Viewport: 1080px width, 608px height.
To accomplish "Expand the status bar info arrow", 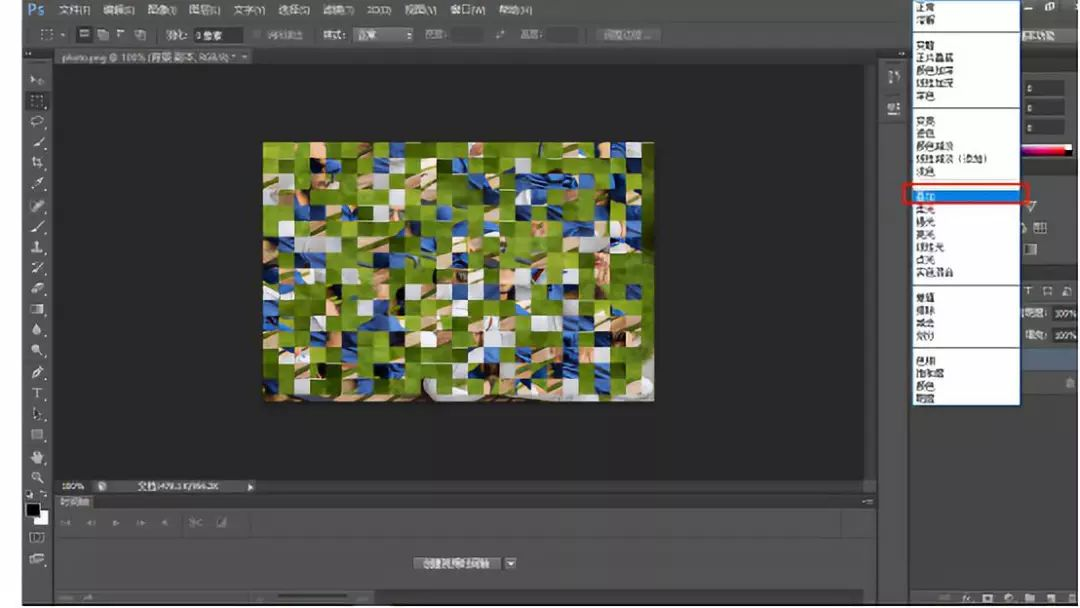I will [250, 487].
